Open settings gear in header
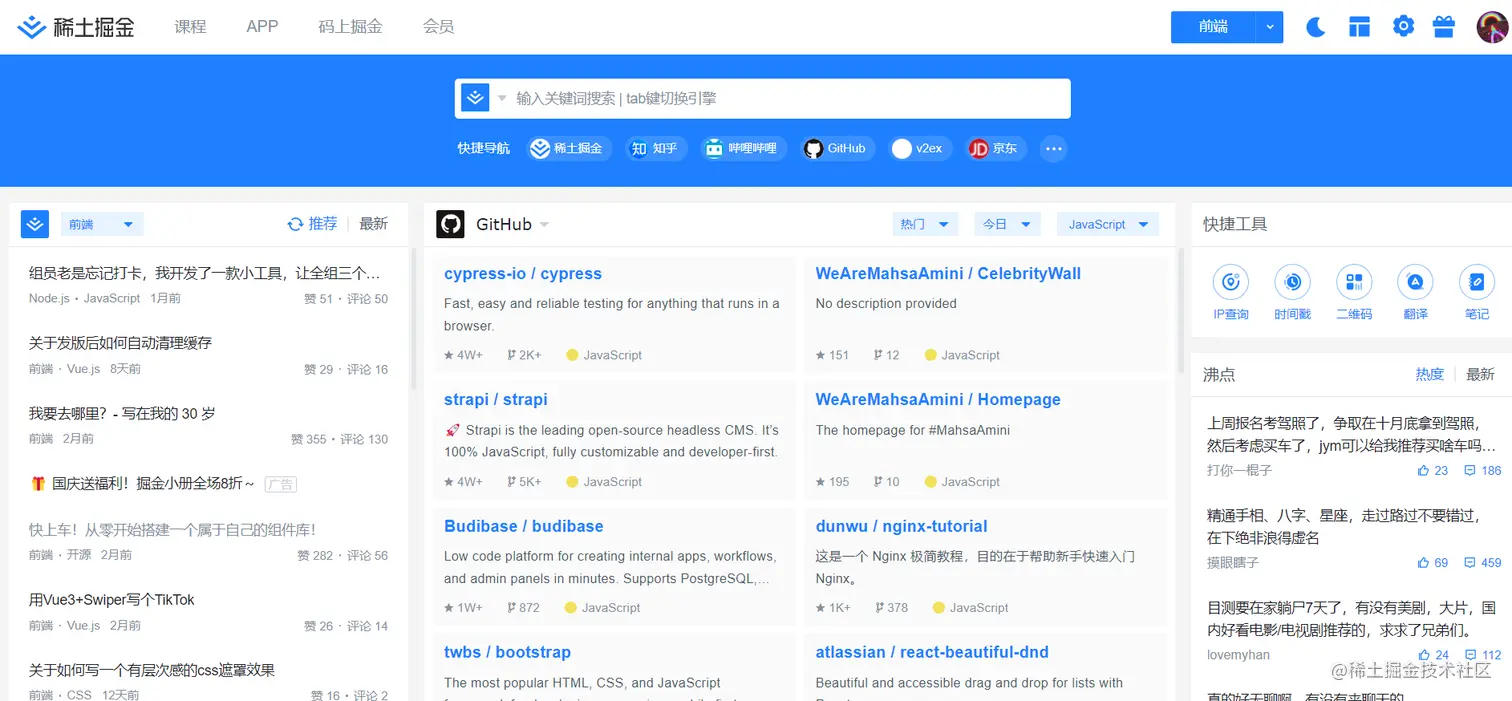The height and width of the screenshot is (701, 1512). tap(1403, 26)
